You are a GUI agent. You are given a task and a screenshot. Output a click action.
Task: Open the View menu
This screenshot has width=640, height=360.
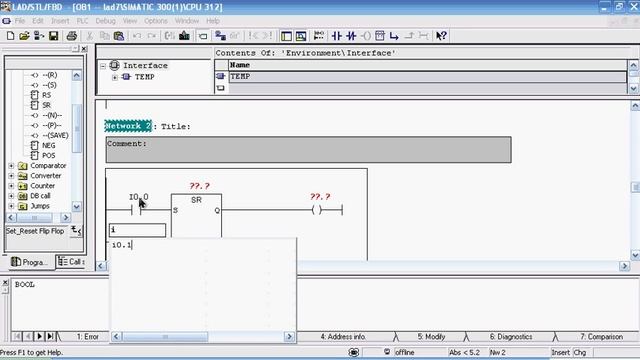pyautogui.click(x=130, y=21)
